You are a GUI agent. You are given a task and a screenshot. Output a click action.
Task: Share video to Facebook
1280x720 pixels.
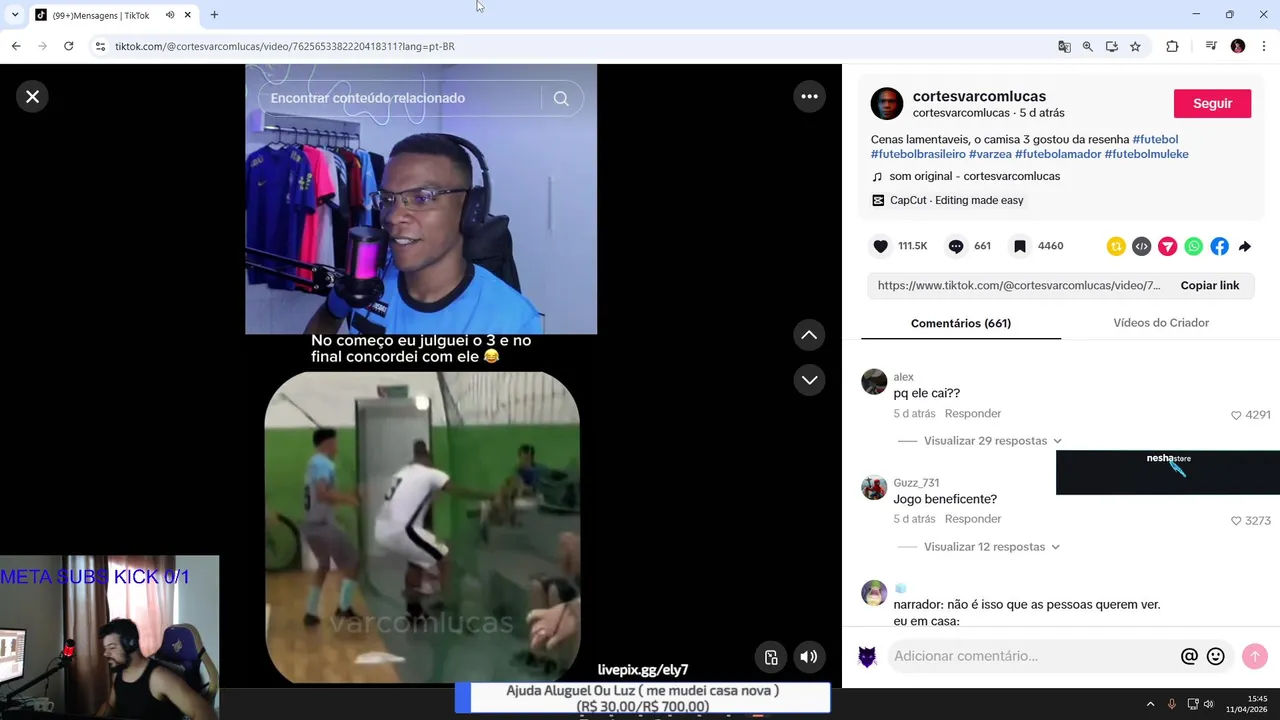[1219, 246]
